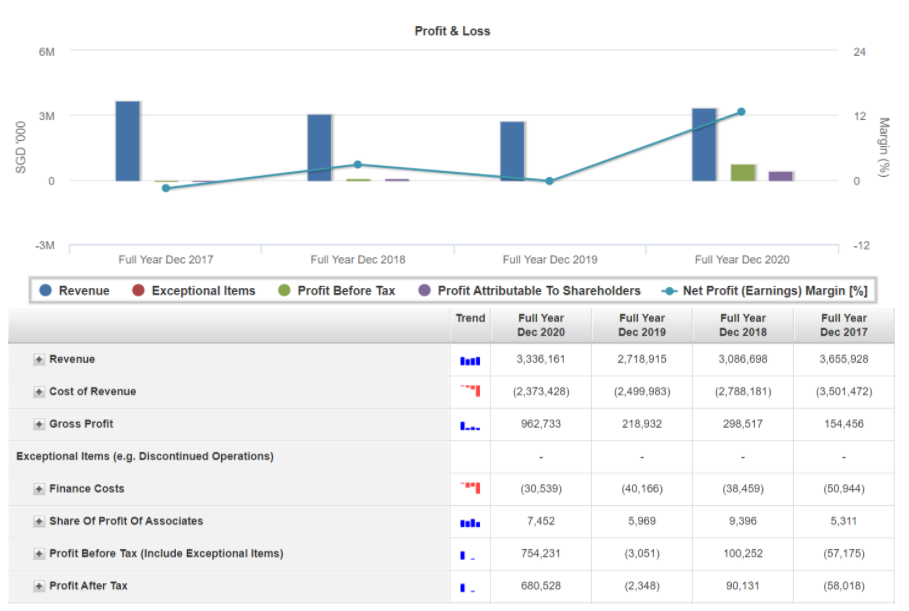
Task: Expand the Cost of Revenue row
Action: click(39, 392)
